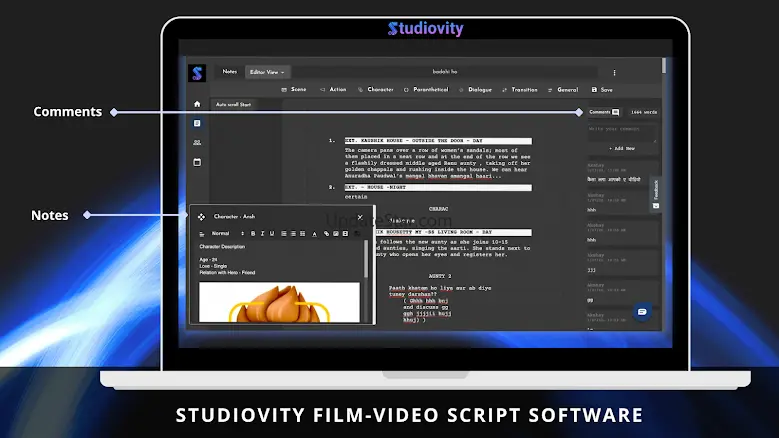
Task: Insert a Character element
Action: [376, 90]
